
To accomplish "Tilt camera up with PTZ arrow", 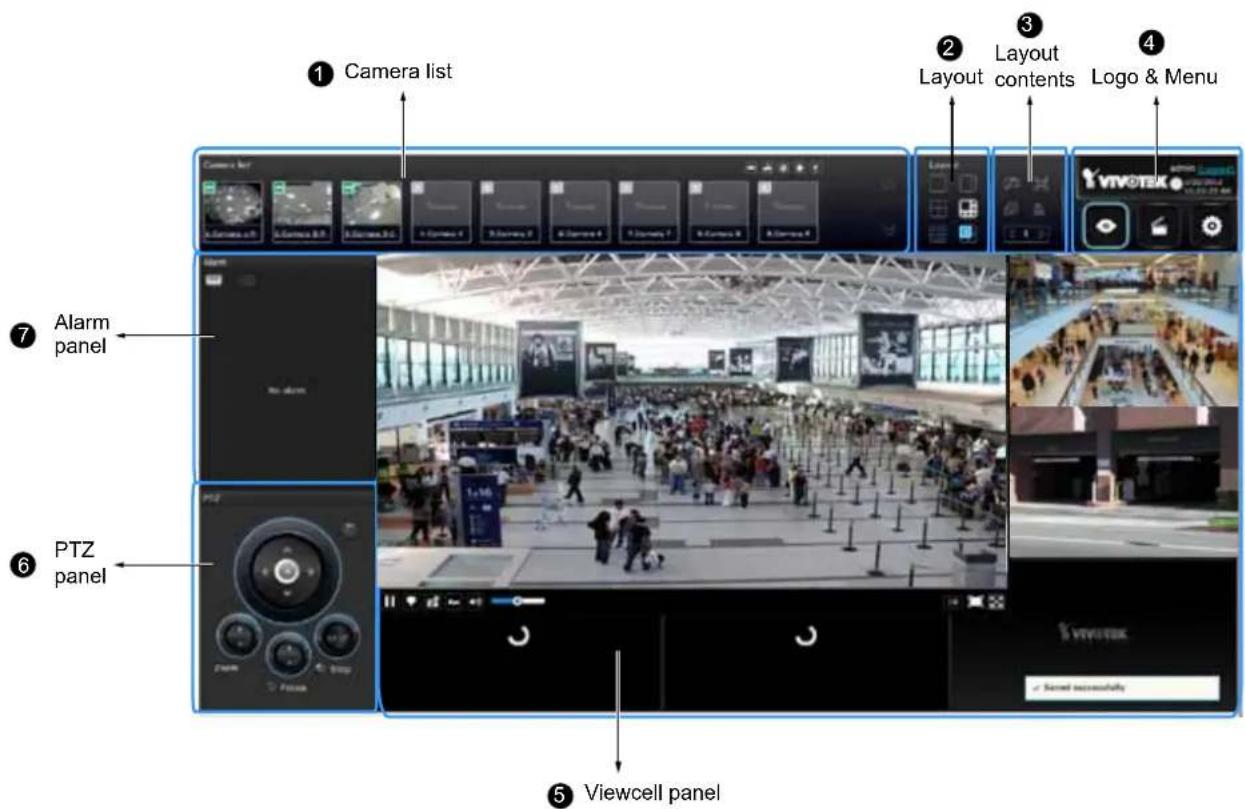I will coord(287,548).
